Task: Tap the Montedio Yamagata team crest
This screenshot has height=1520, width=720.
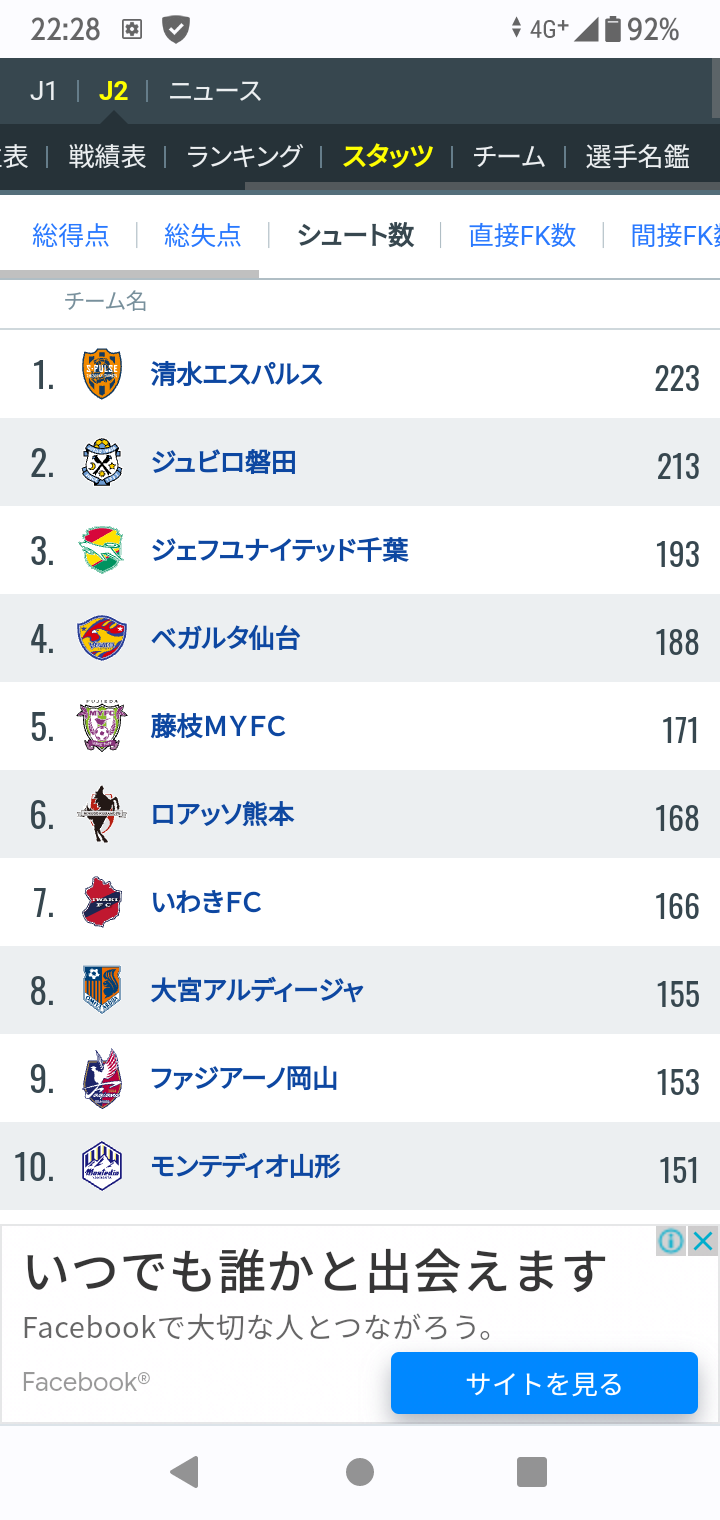Action: coord(102,1166)
